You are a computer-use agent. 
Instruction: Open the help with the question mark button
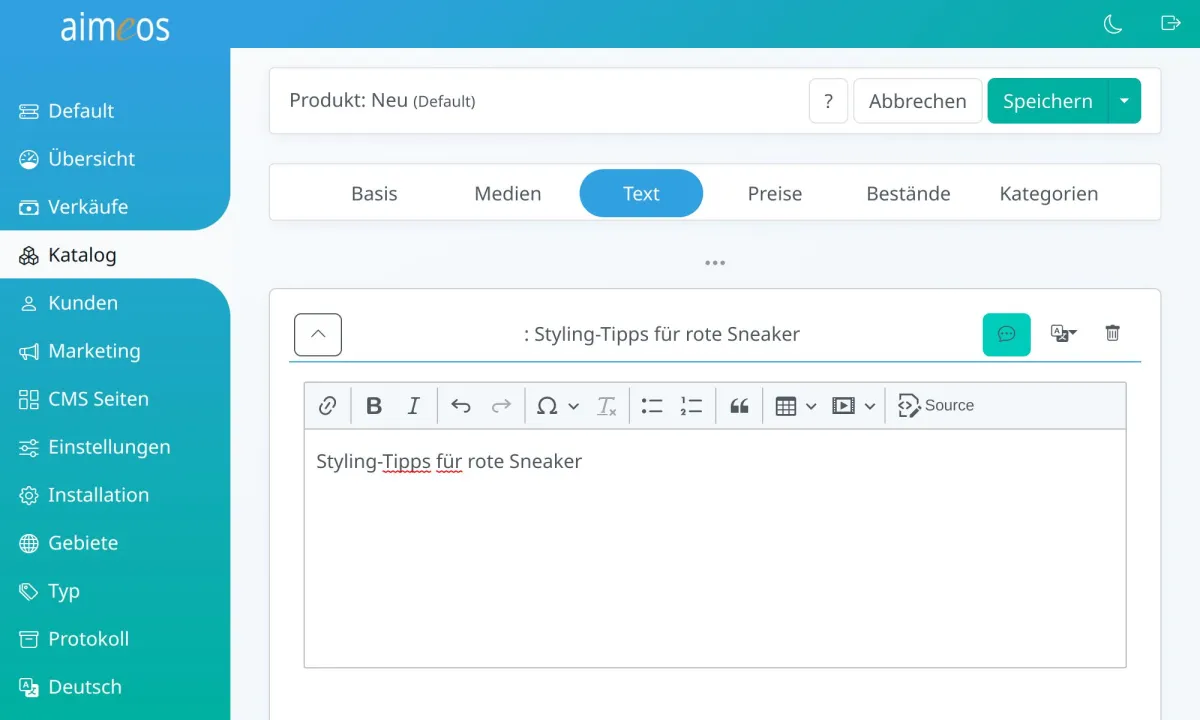click(x=828, y=100)
